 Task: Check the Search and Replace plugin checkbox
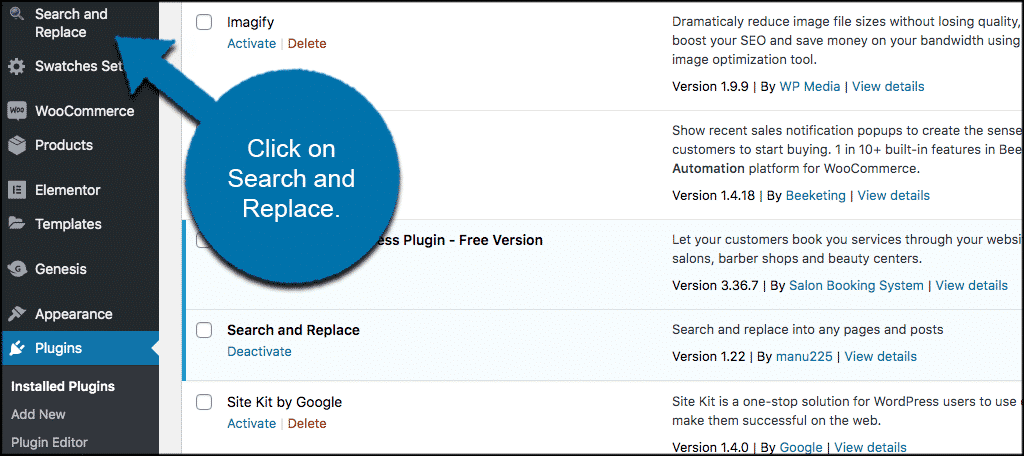(x=204, y=330)
